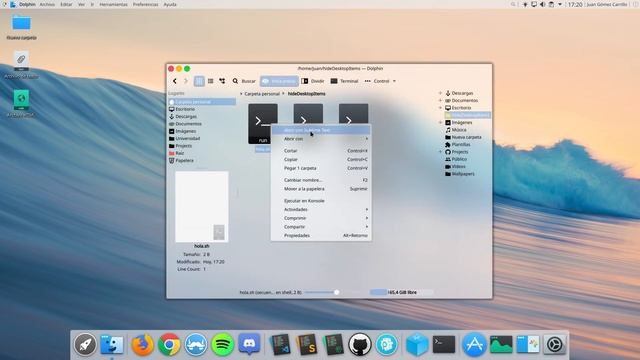Switch to details tree view mode
Image resolution: width=640 pixels, height=360 pixels.
coord(222,81)
